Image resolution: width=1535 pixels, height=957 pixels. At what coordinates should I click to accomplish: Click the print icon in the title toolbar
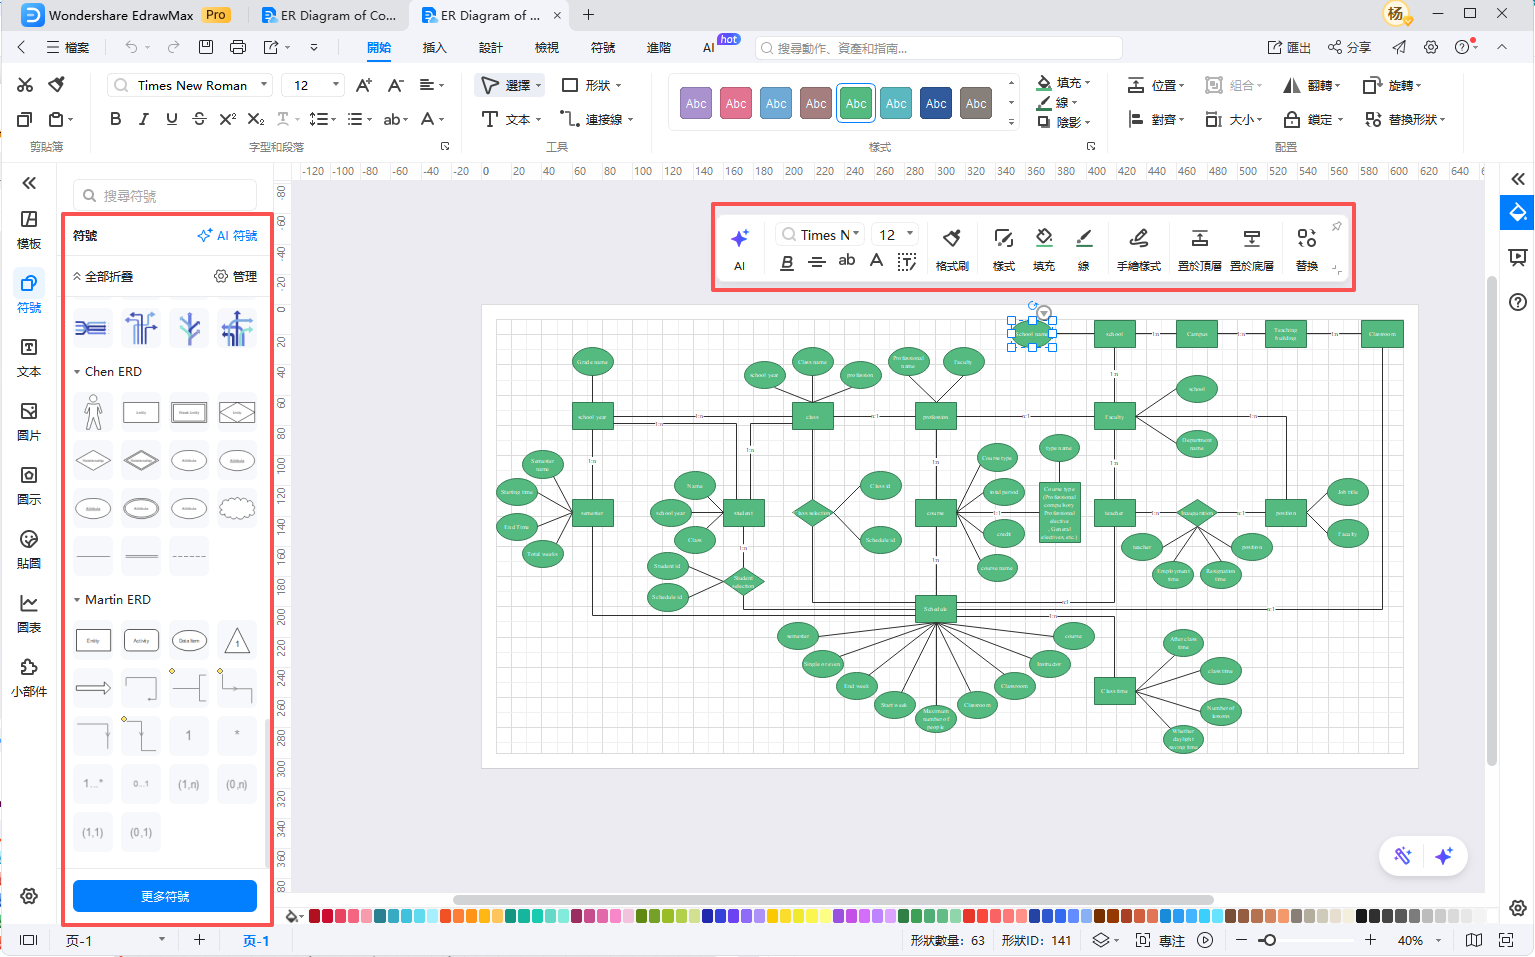point(238,47)
